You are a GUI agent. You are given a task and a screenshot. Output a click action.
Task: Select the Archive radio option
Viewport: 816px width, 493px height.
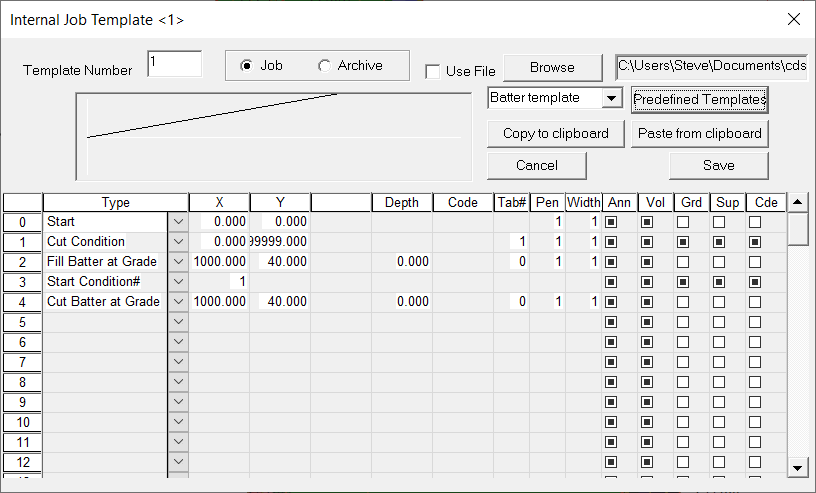tap(324, 66)
